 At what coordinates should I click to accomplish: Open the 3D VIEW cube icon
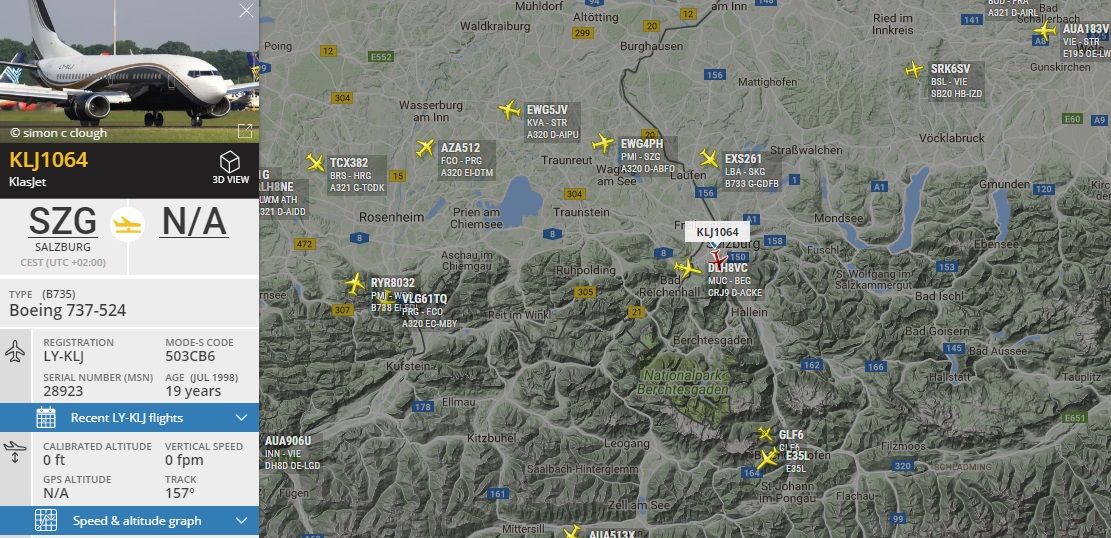pos(230,162)
